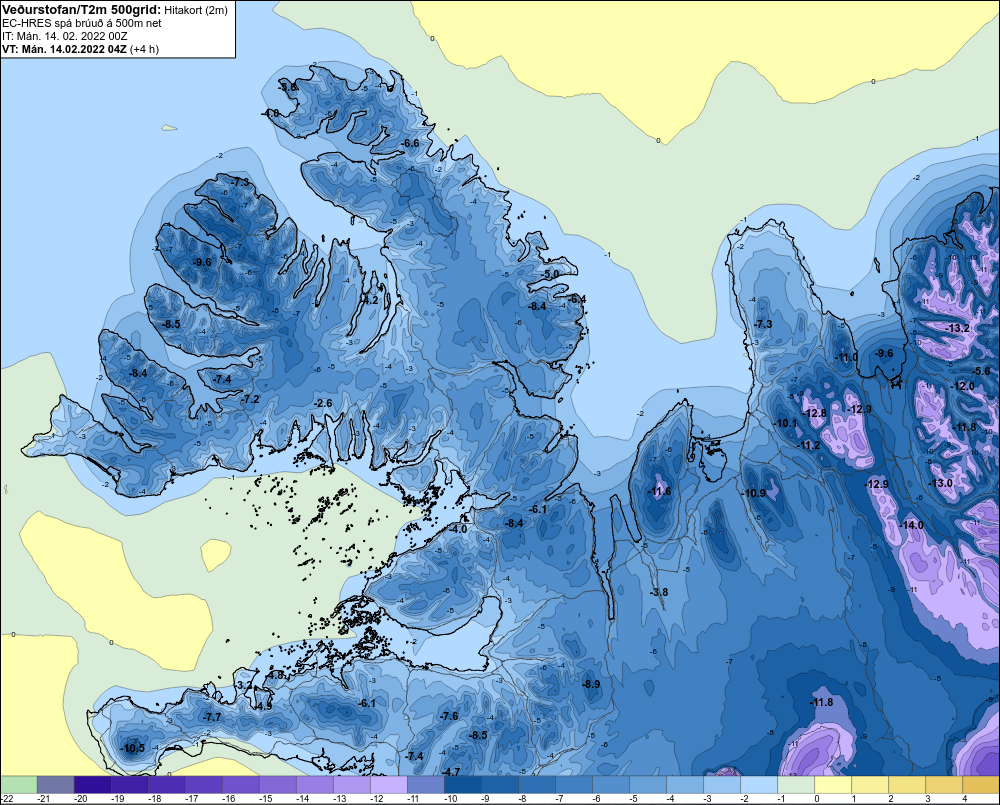Pick legend swatch between -21 and -20
The width and height of the screenshot is (1000, 805).
55,785
